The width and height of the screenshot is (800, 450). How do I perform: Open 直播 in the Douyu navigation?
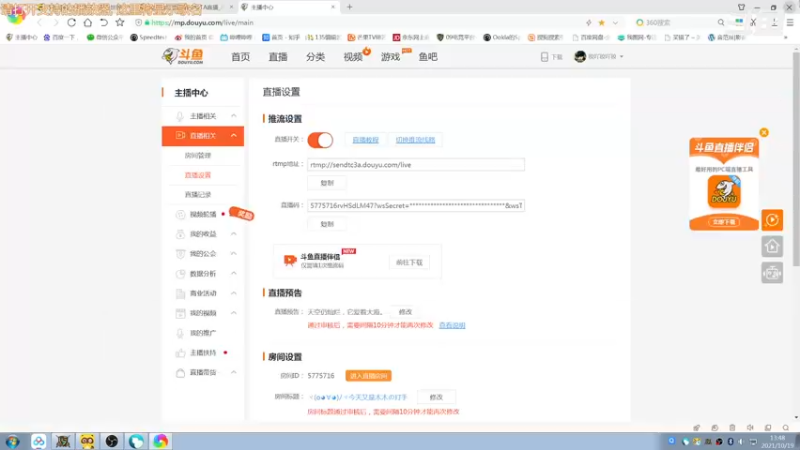click(x=278, y=57)
